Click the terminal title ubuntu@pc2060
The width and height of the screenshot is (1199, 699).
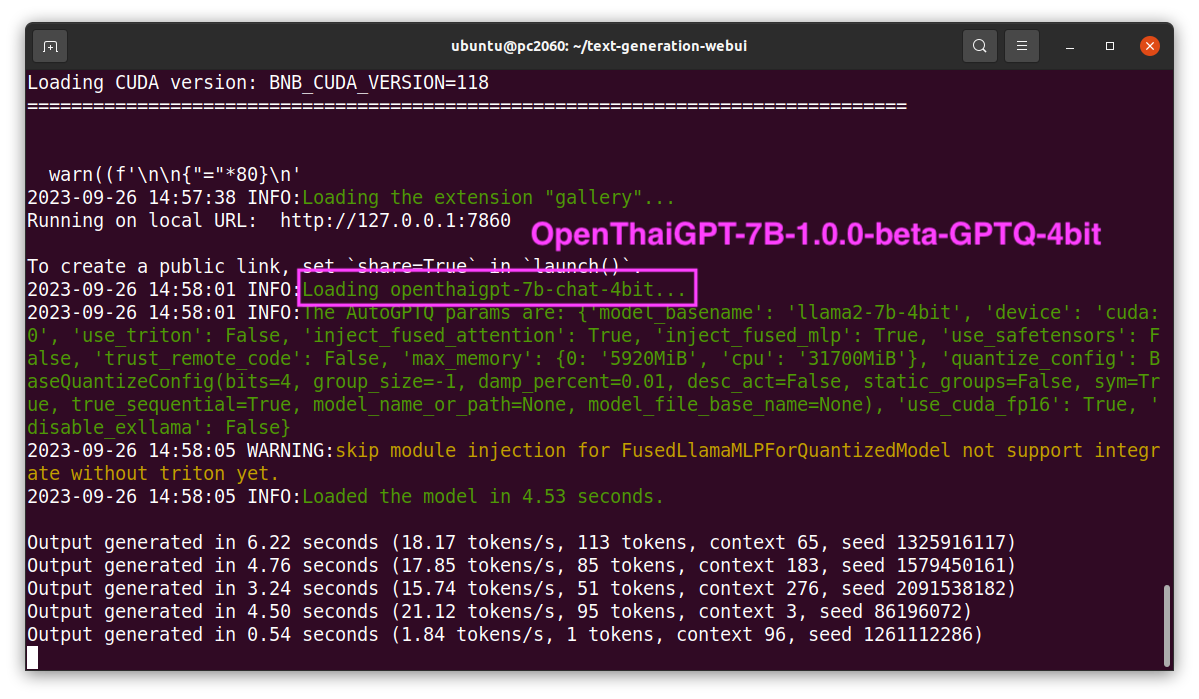(x=599, y=46)
